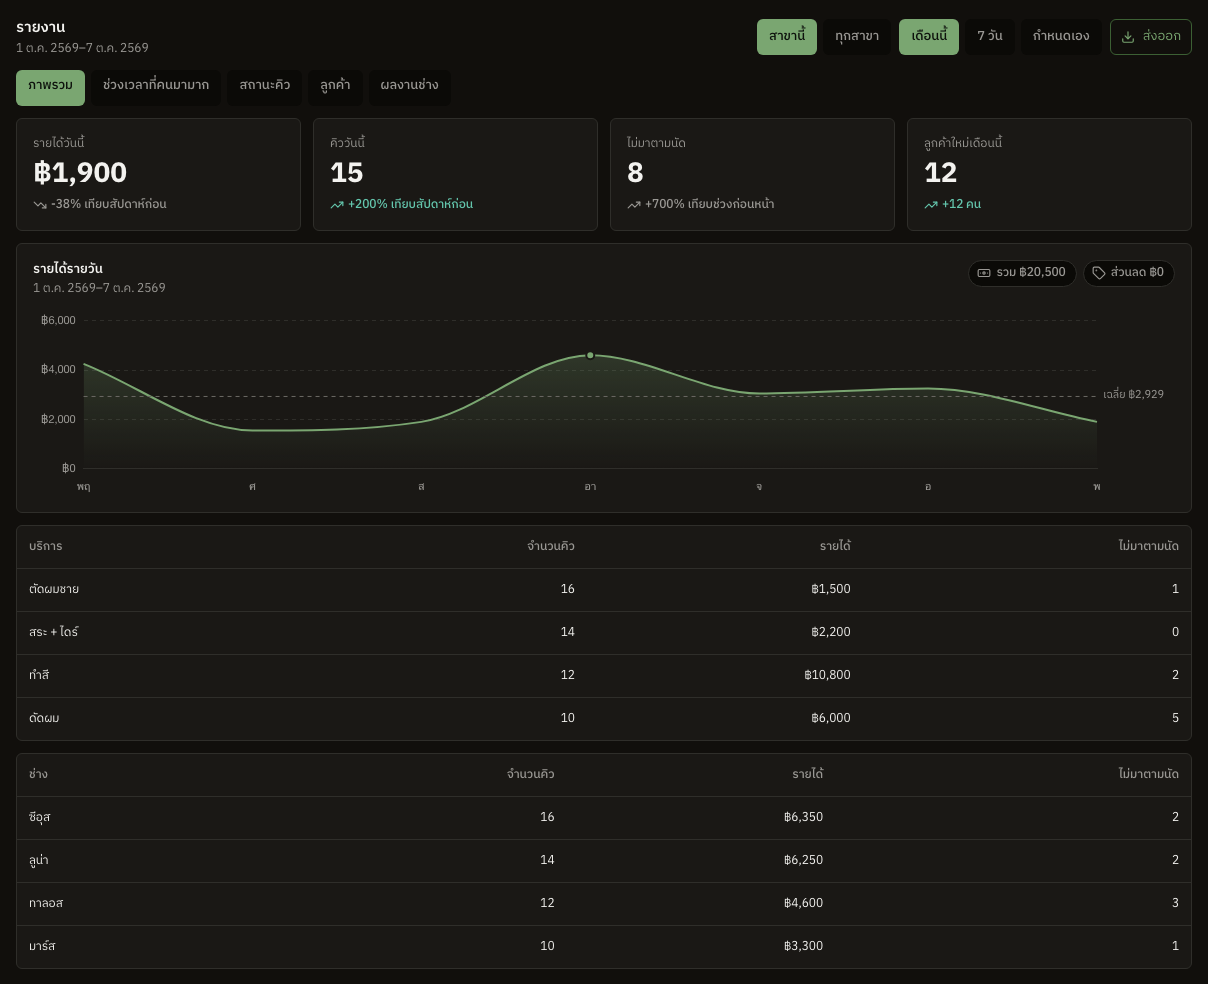Click the คิววันนี้ value 15

pos(346,173)
